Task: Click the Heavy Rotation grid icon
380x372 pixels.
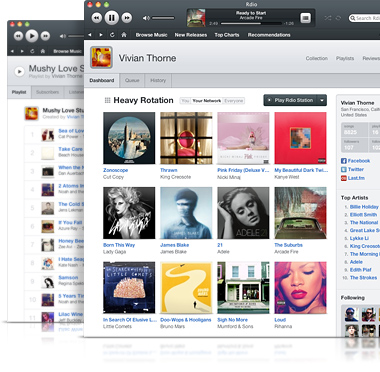Action: pos(107,100)
